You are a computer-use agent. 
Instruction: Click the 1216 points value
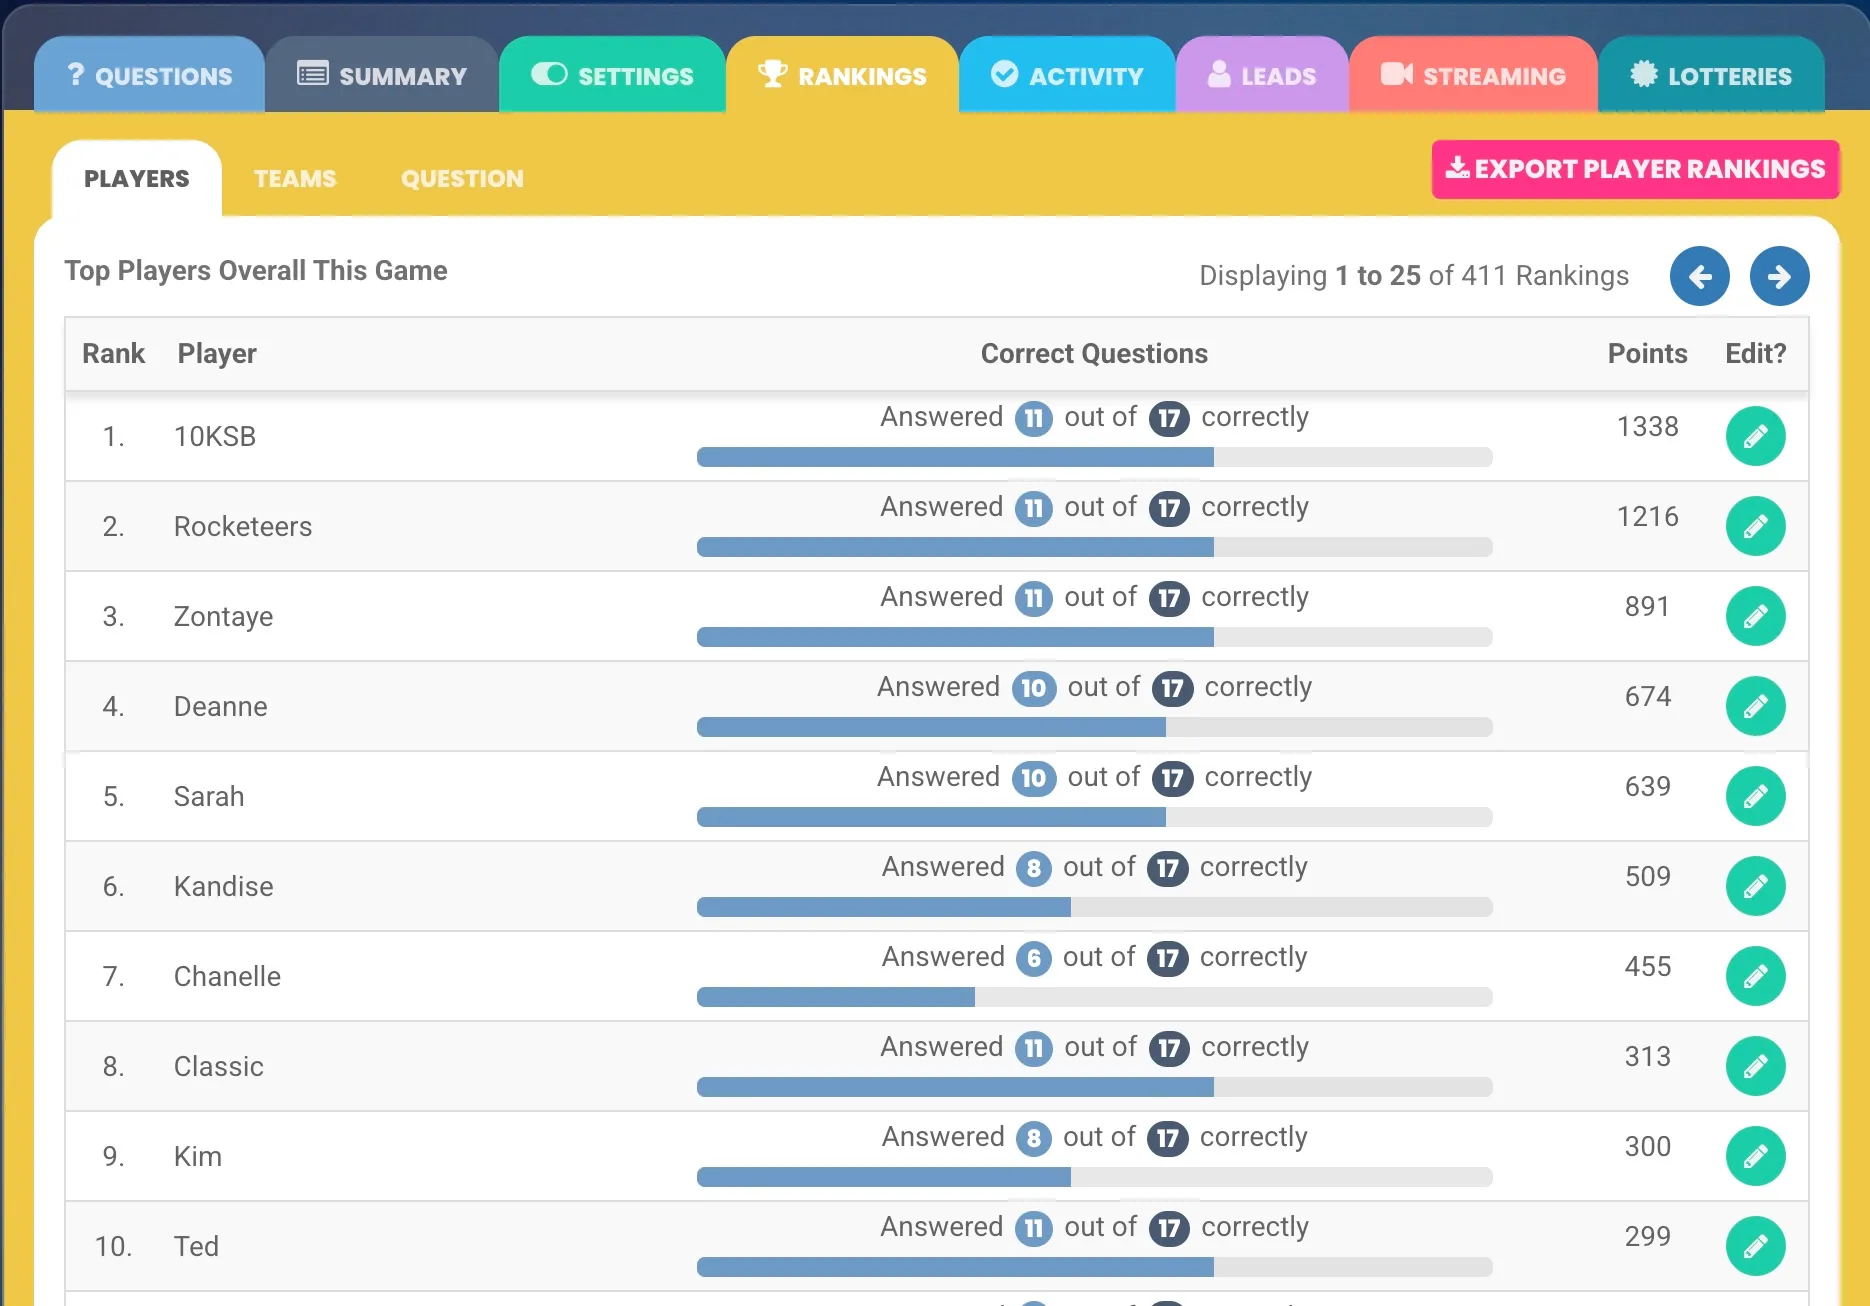(x=1647, y=516)
